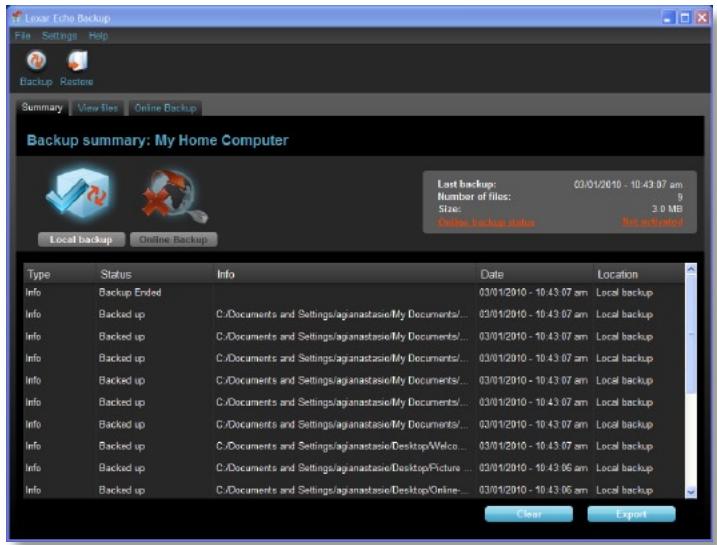The width and height of the screenshot is (717, 545).
Task: Export the log with Export button
Action: tap(631, 514)
